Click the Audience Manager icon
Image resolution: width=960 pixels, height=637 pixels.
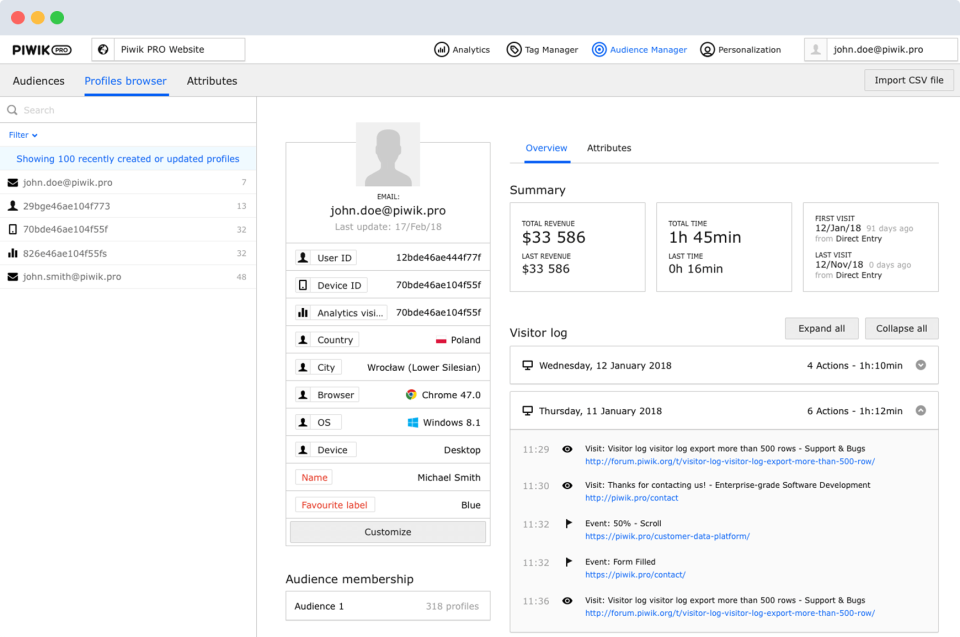(598, 48)
